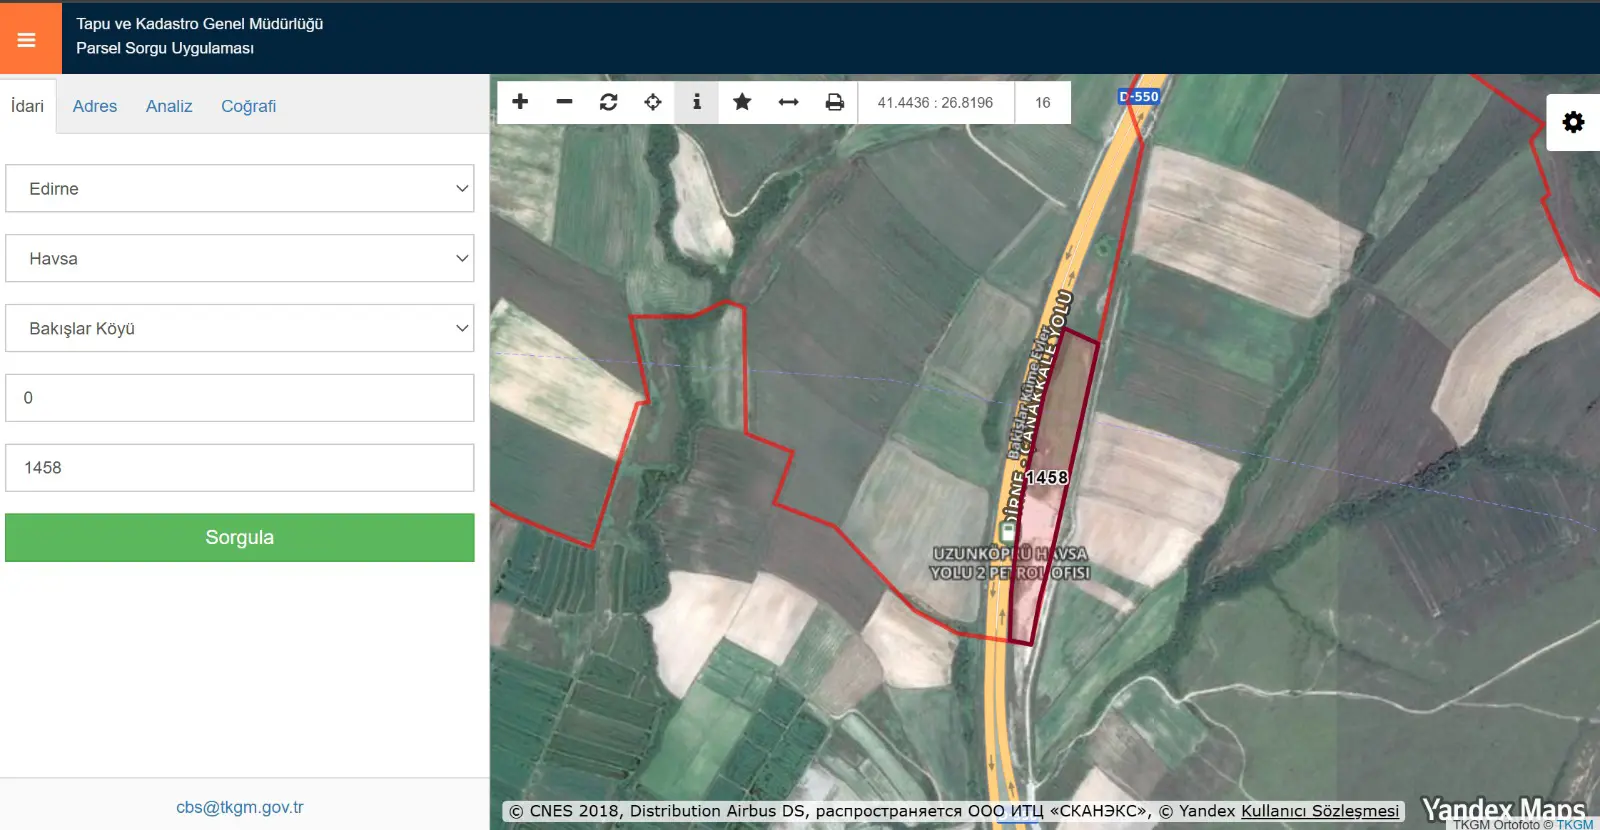Open the Edirne province dropdown
1600x830 pixels.
point(240,188)
